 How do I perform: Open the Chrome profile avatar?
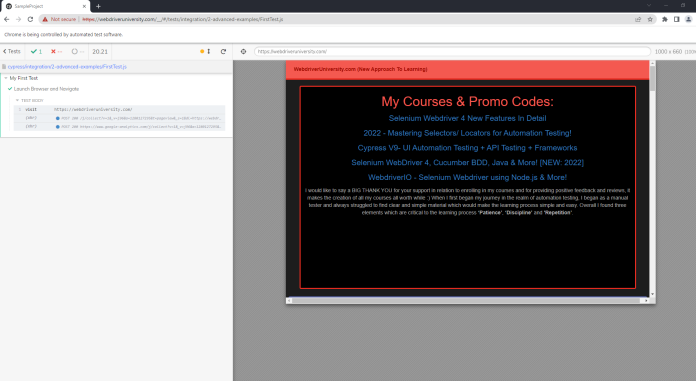click(689, 20)
